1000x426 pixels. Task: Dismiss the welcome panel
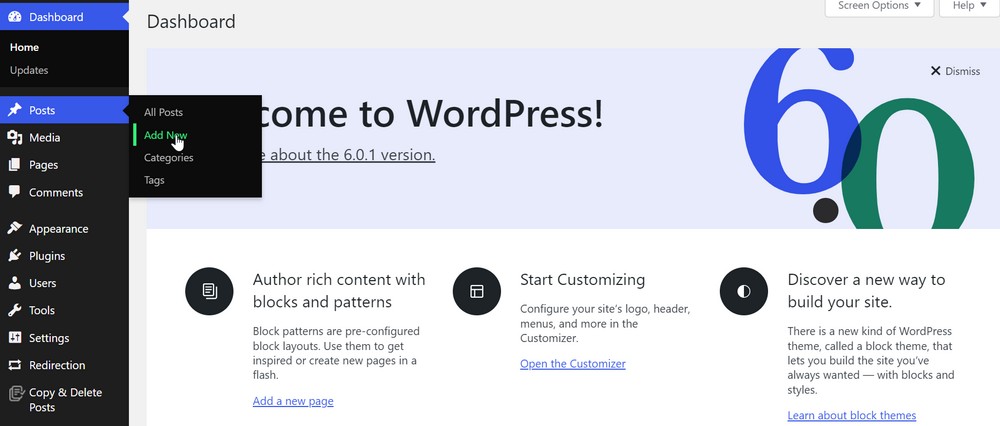point(955,71)
